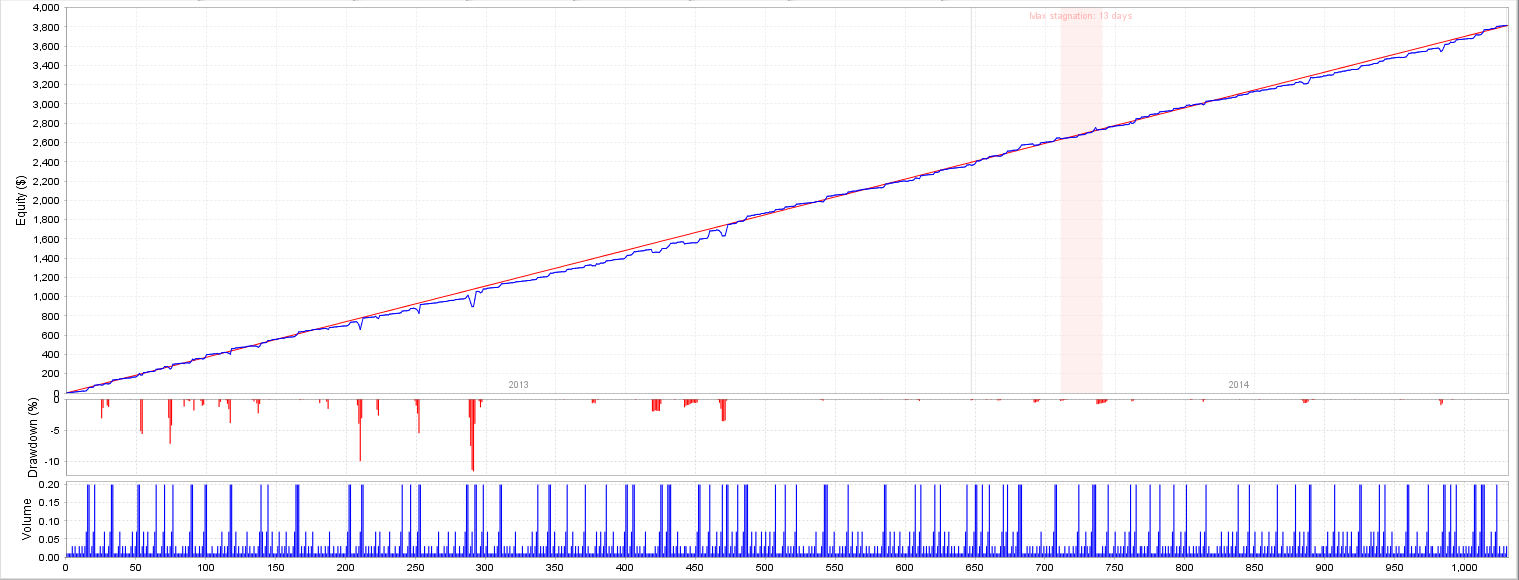Click the 1,400 equity axis value
This screenshot has height=580, width=1519.
(x=45, y=258)
